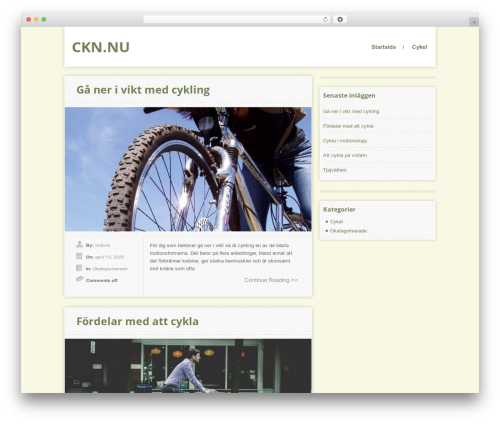
Task: Open a new tab with plus button
Action: click(474, 22)
